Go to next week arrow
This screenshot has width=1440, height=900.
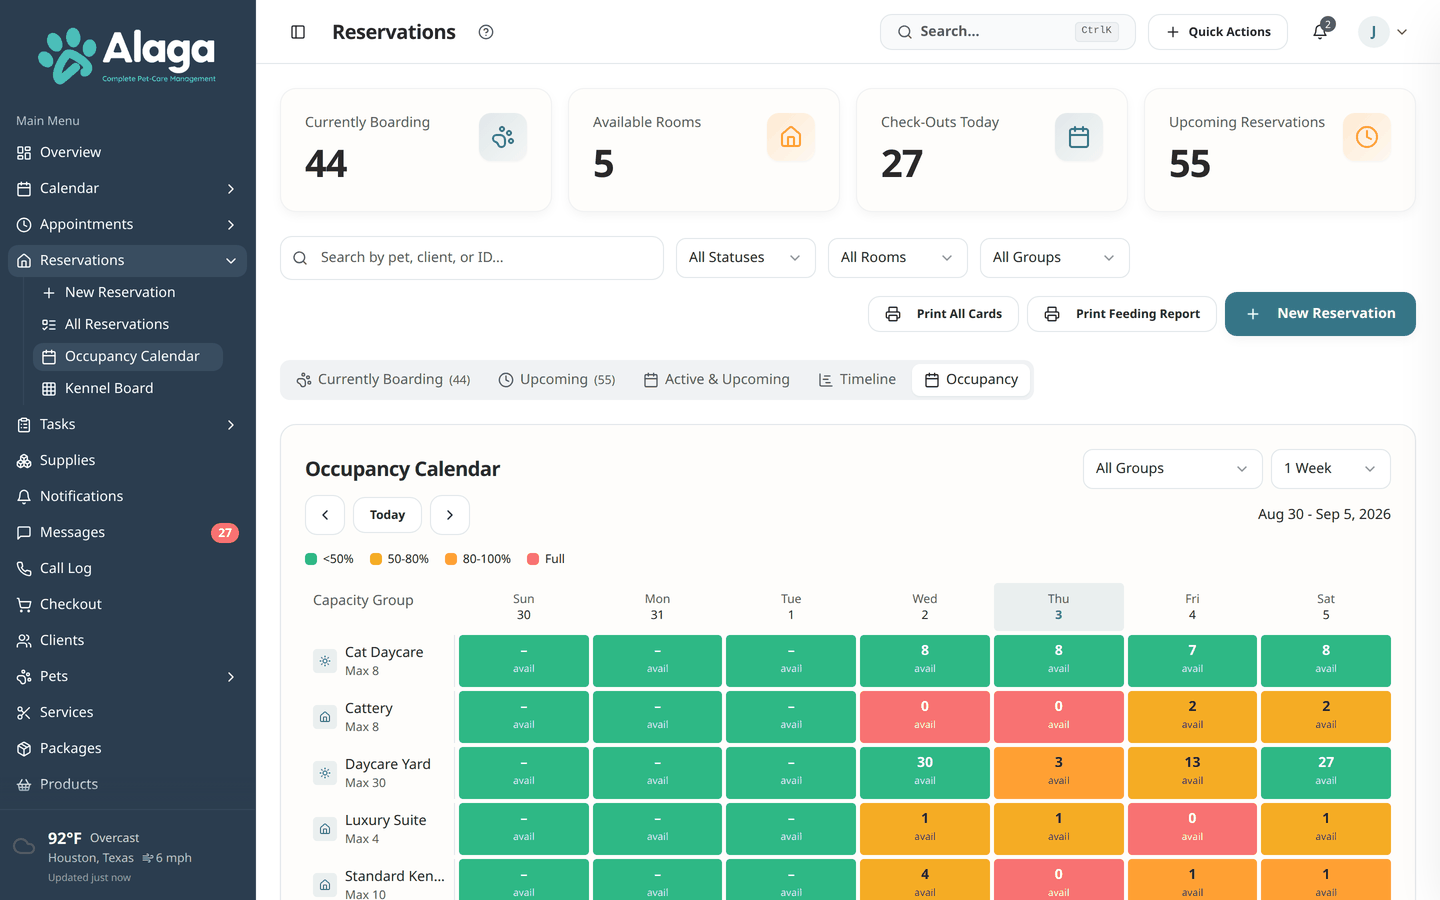coord(450,515)
